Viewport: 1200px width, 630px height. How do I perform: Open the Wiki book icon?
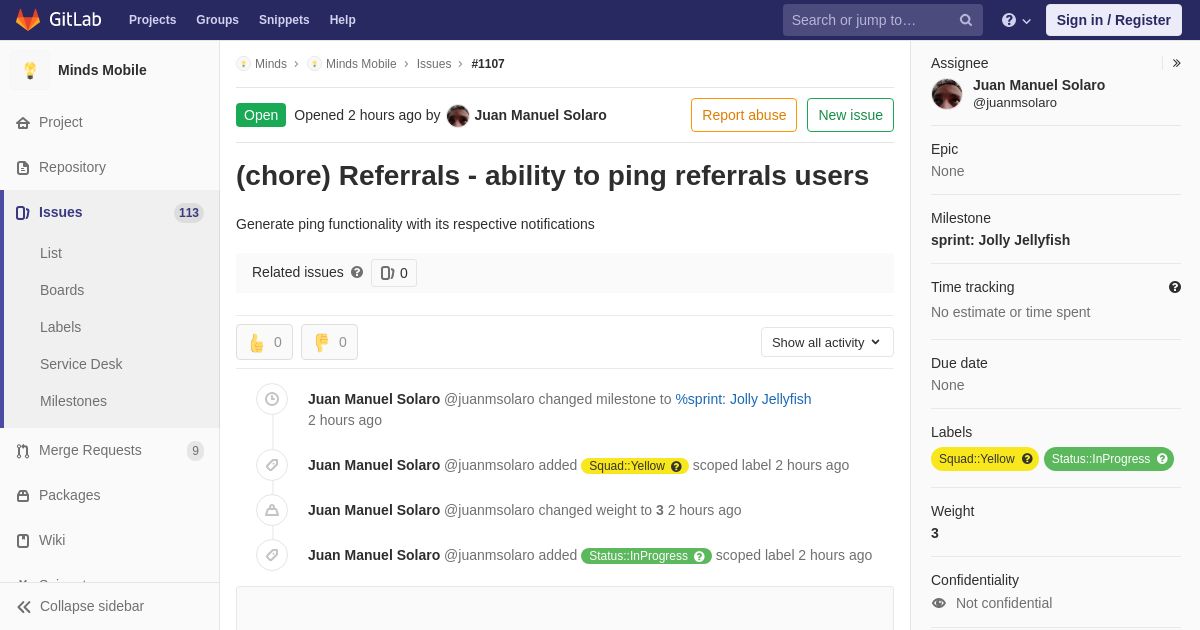tap(23, 541)
